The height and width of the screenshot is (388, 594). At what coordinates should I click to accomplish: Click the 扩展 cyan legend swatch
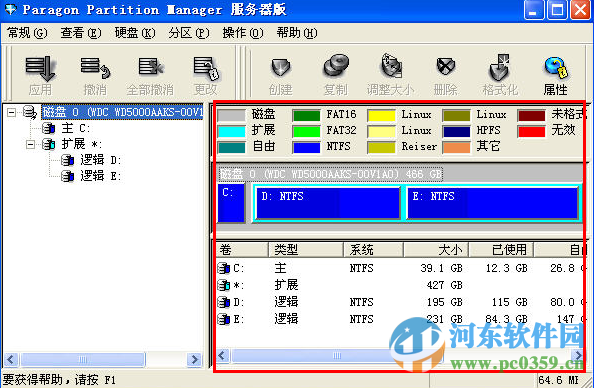231,131
